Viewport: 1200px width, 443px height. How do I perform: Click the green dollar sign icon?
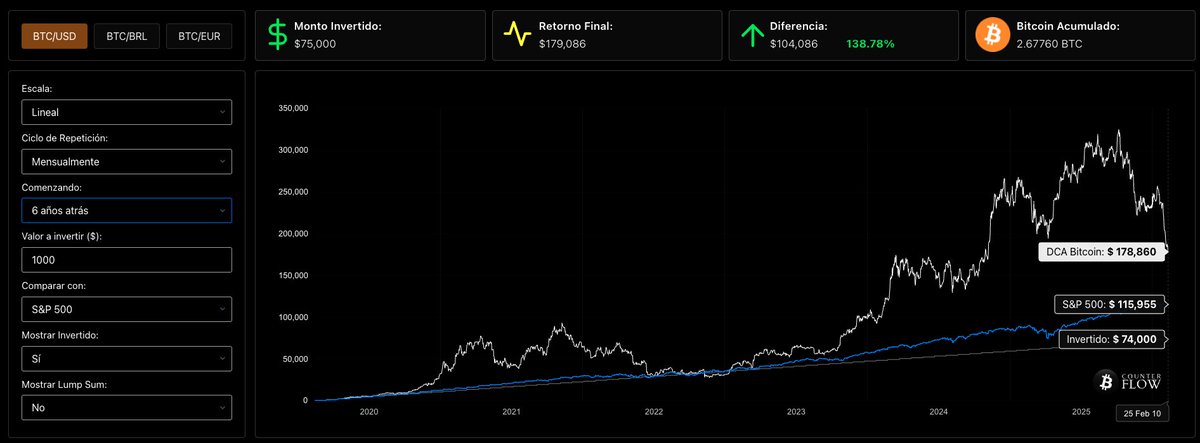(x=277, y=36)
